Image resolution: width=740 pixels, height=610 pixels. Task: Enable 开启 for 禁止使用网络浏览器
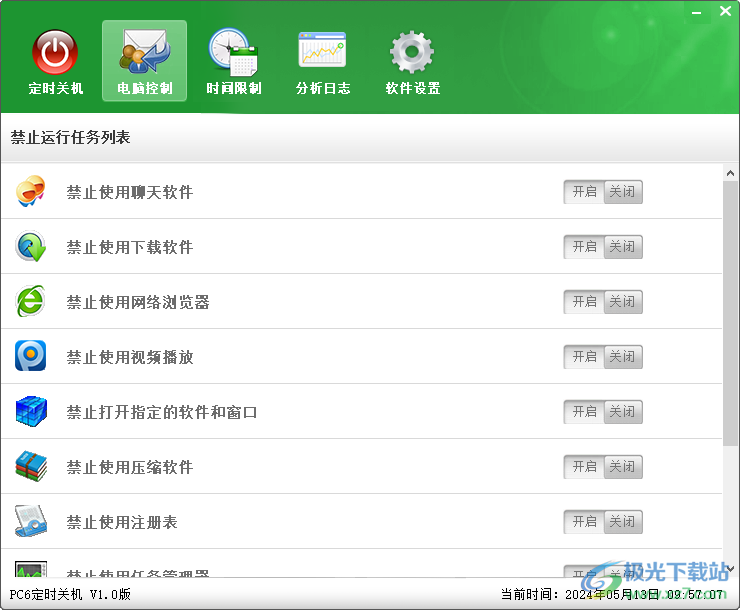(x=584, y=302)
